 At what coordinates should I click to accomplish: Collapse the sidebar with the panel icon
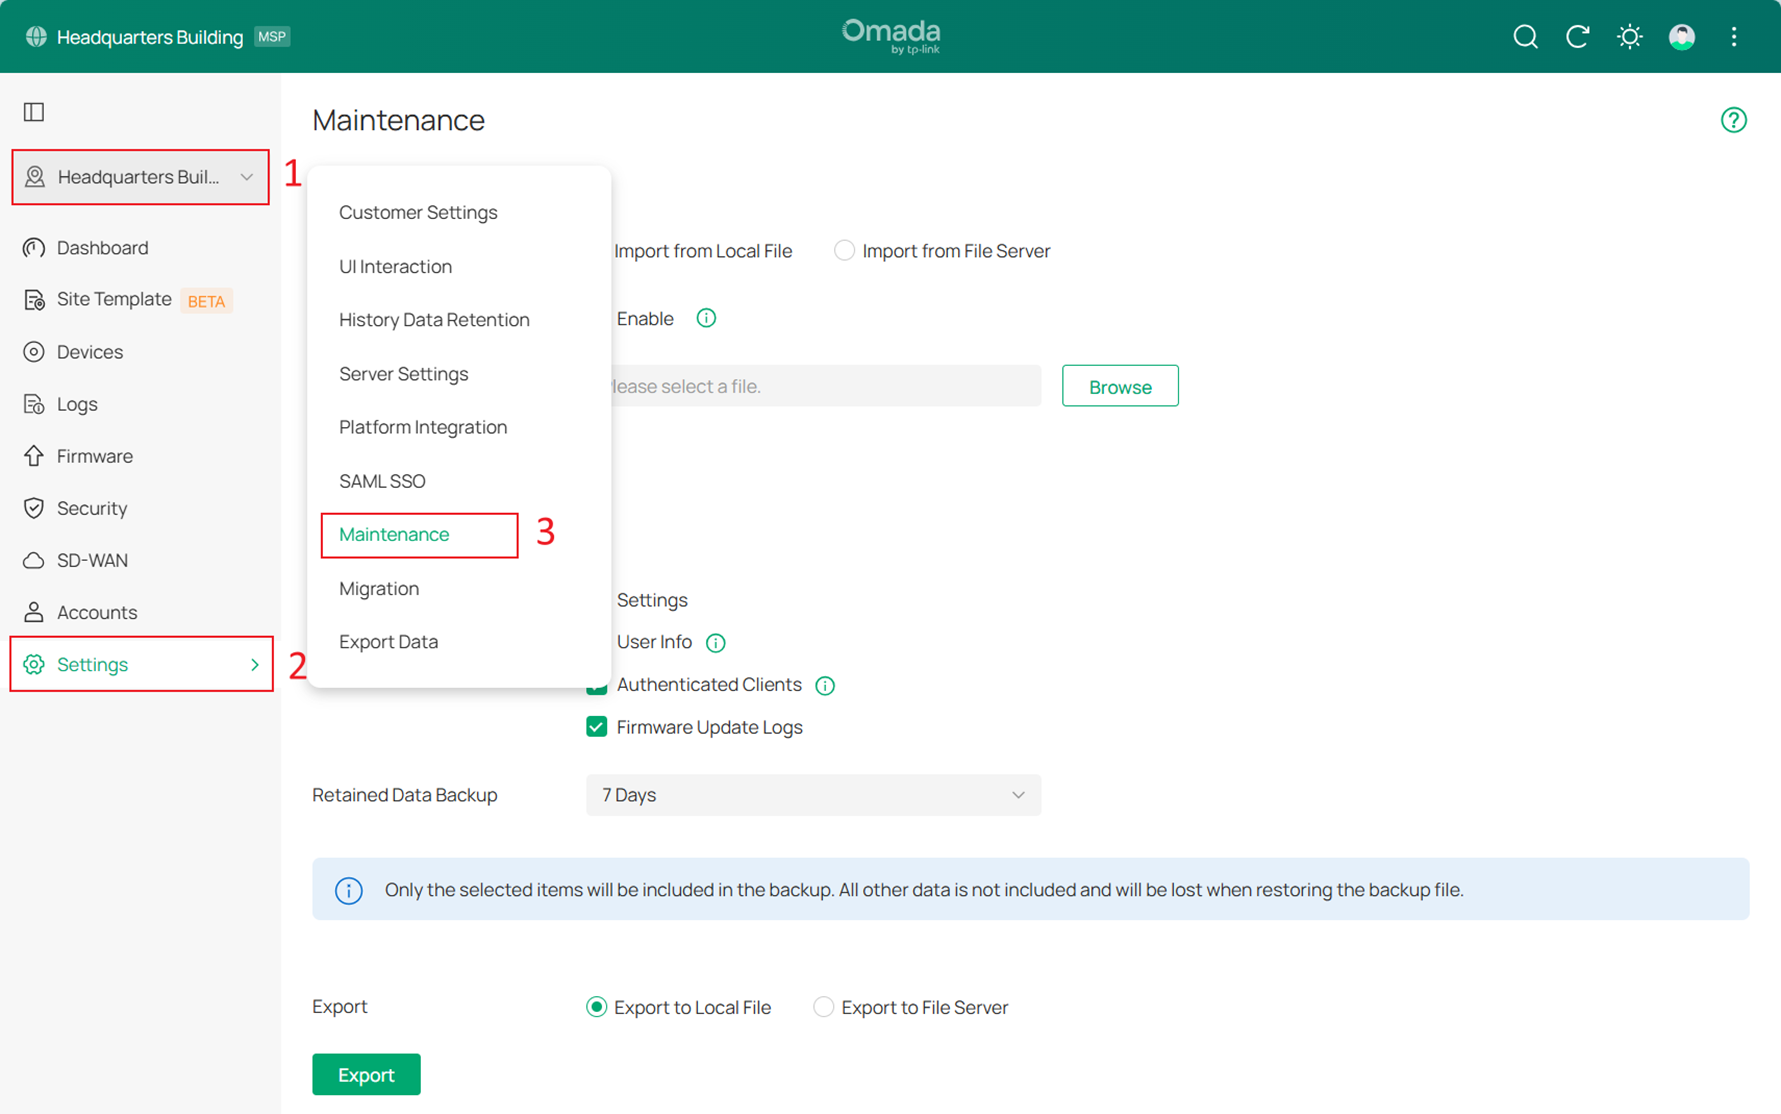(33, 111)
